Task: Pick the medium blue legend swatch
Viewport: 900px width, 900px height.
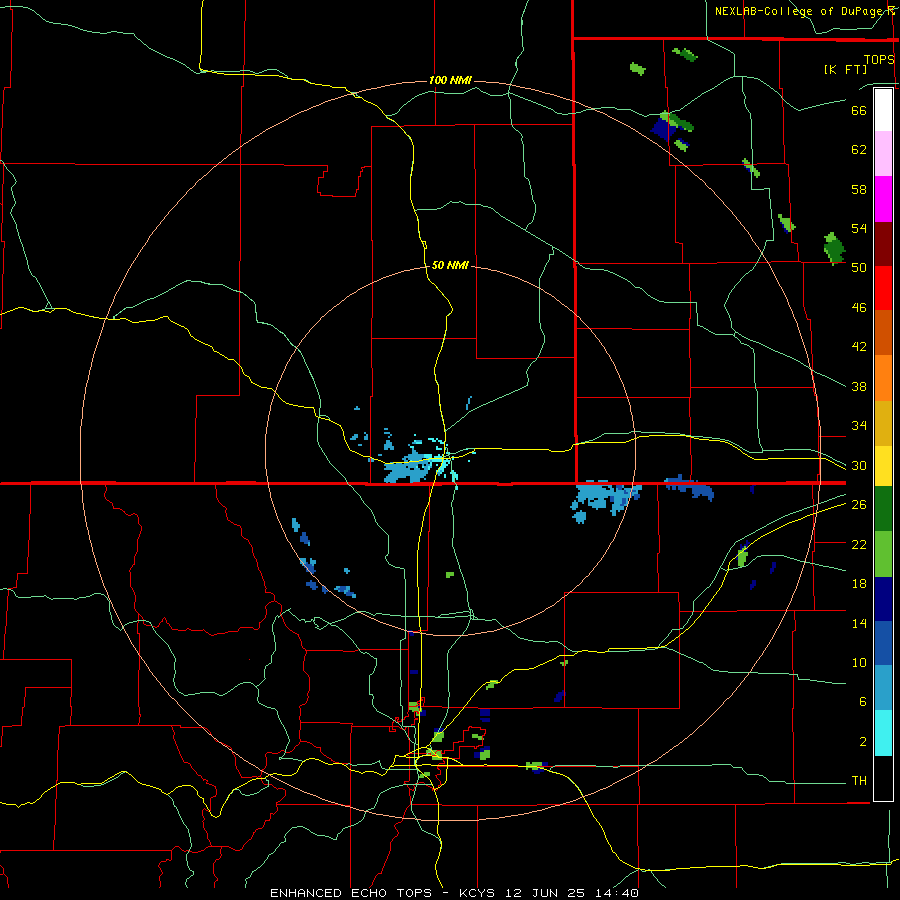Action: [883, 643]
